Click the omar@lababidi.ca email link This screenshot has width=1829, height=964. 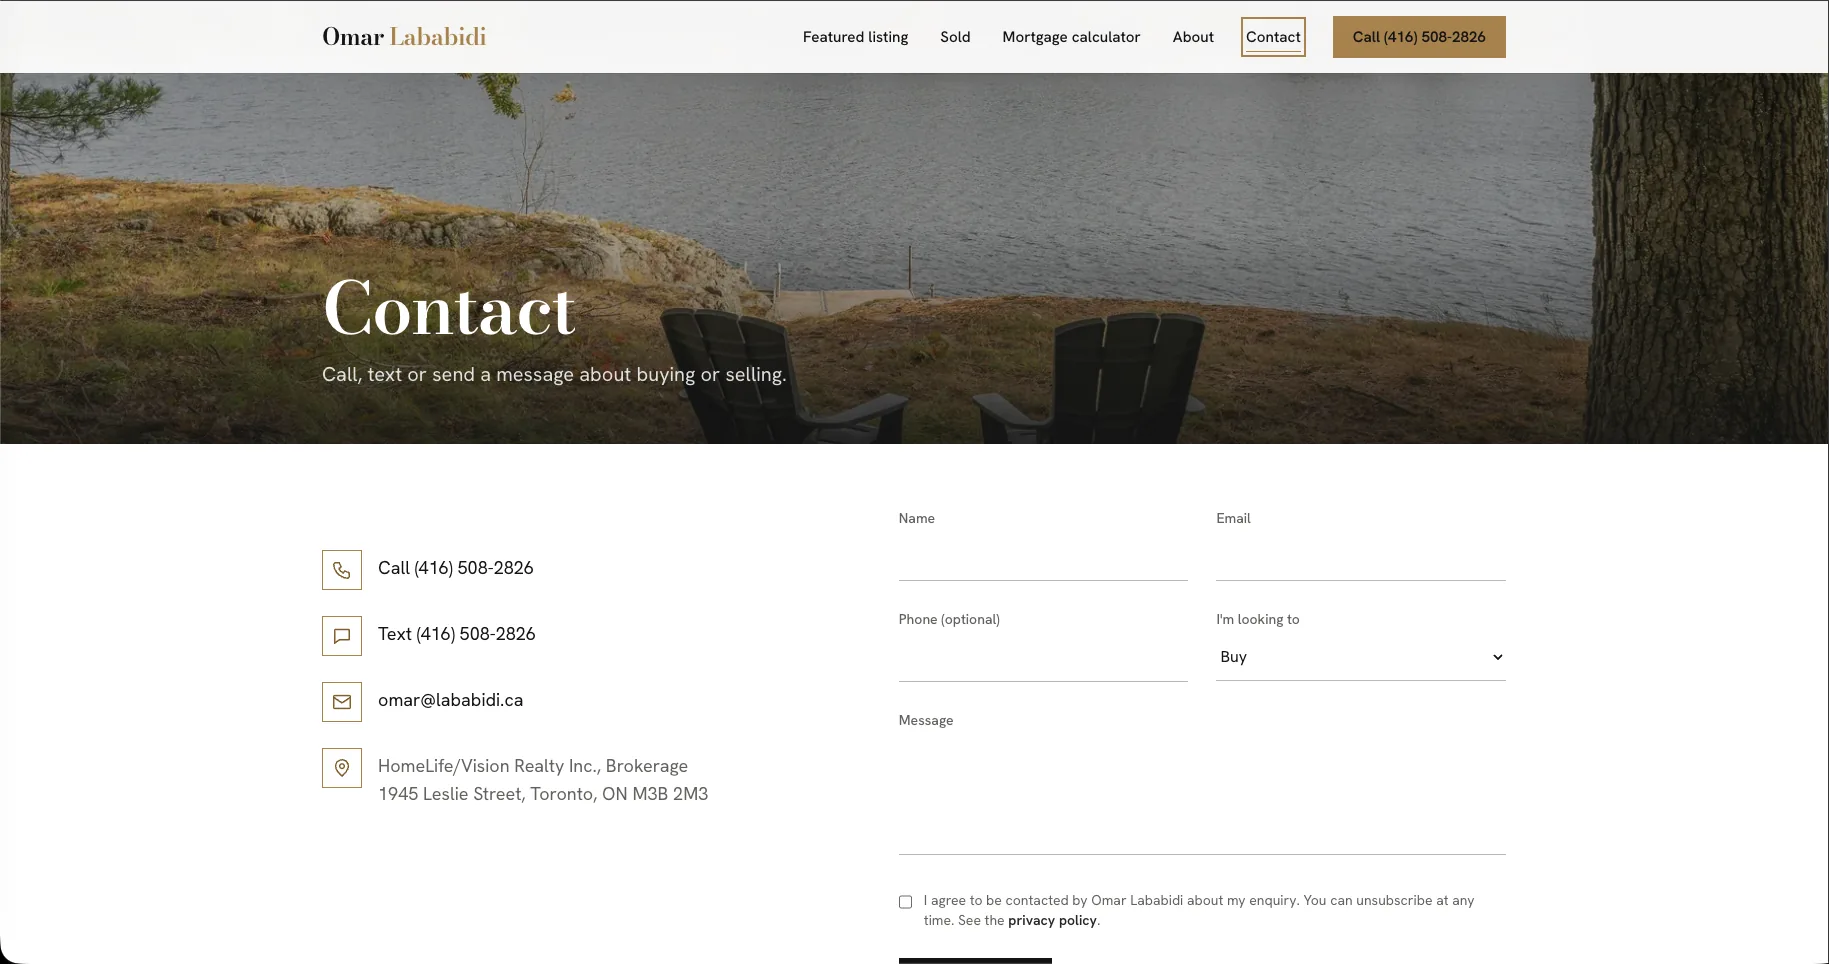450,700
